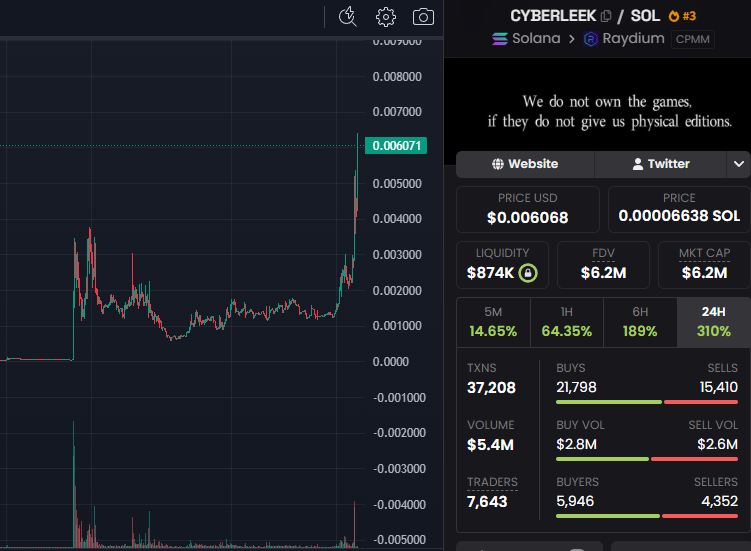Click the buys versus sells ratio bar
This screenshot has width=751, height=551.
647,402
